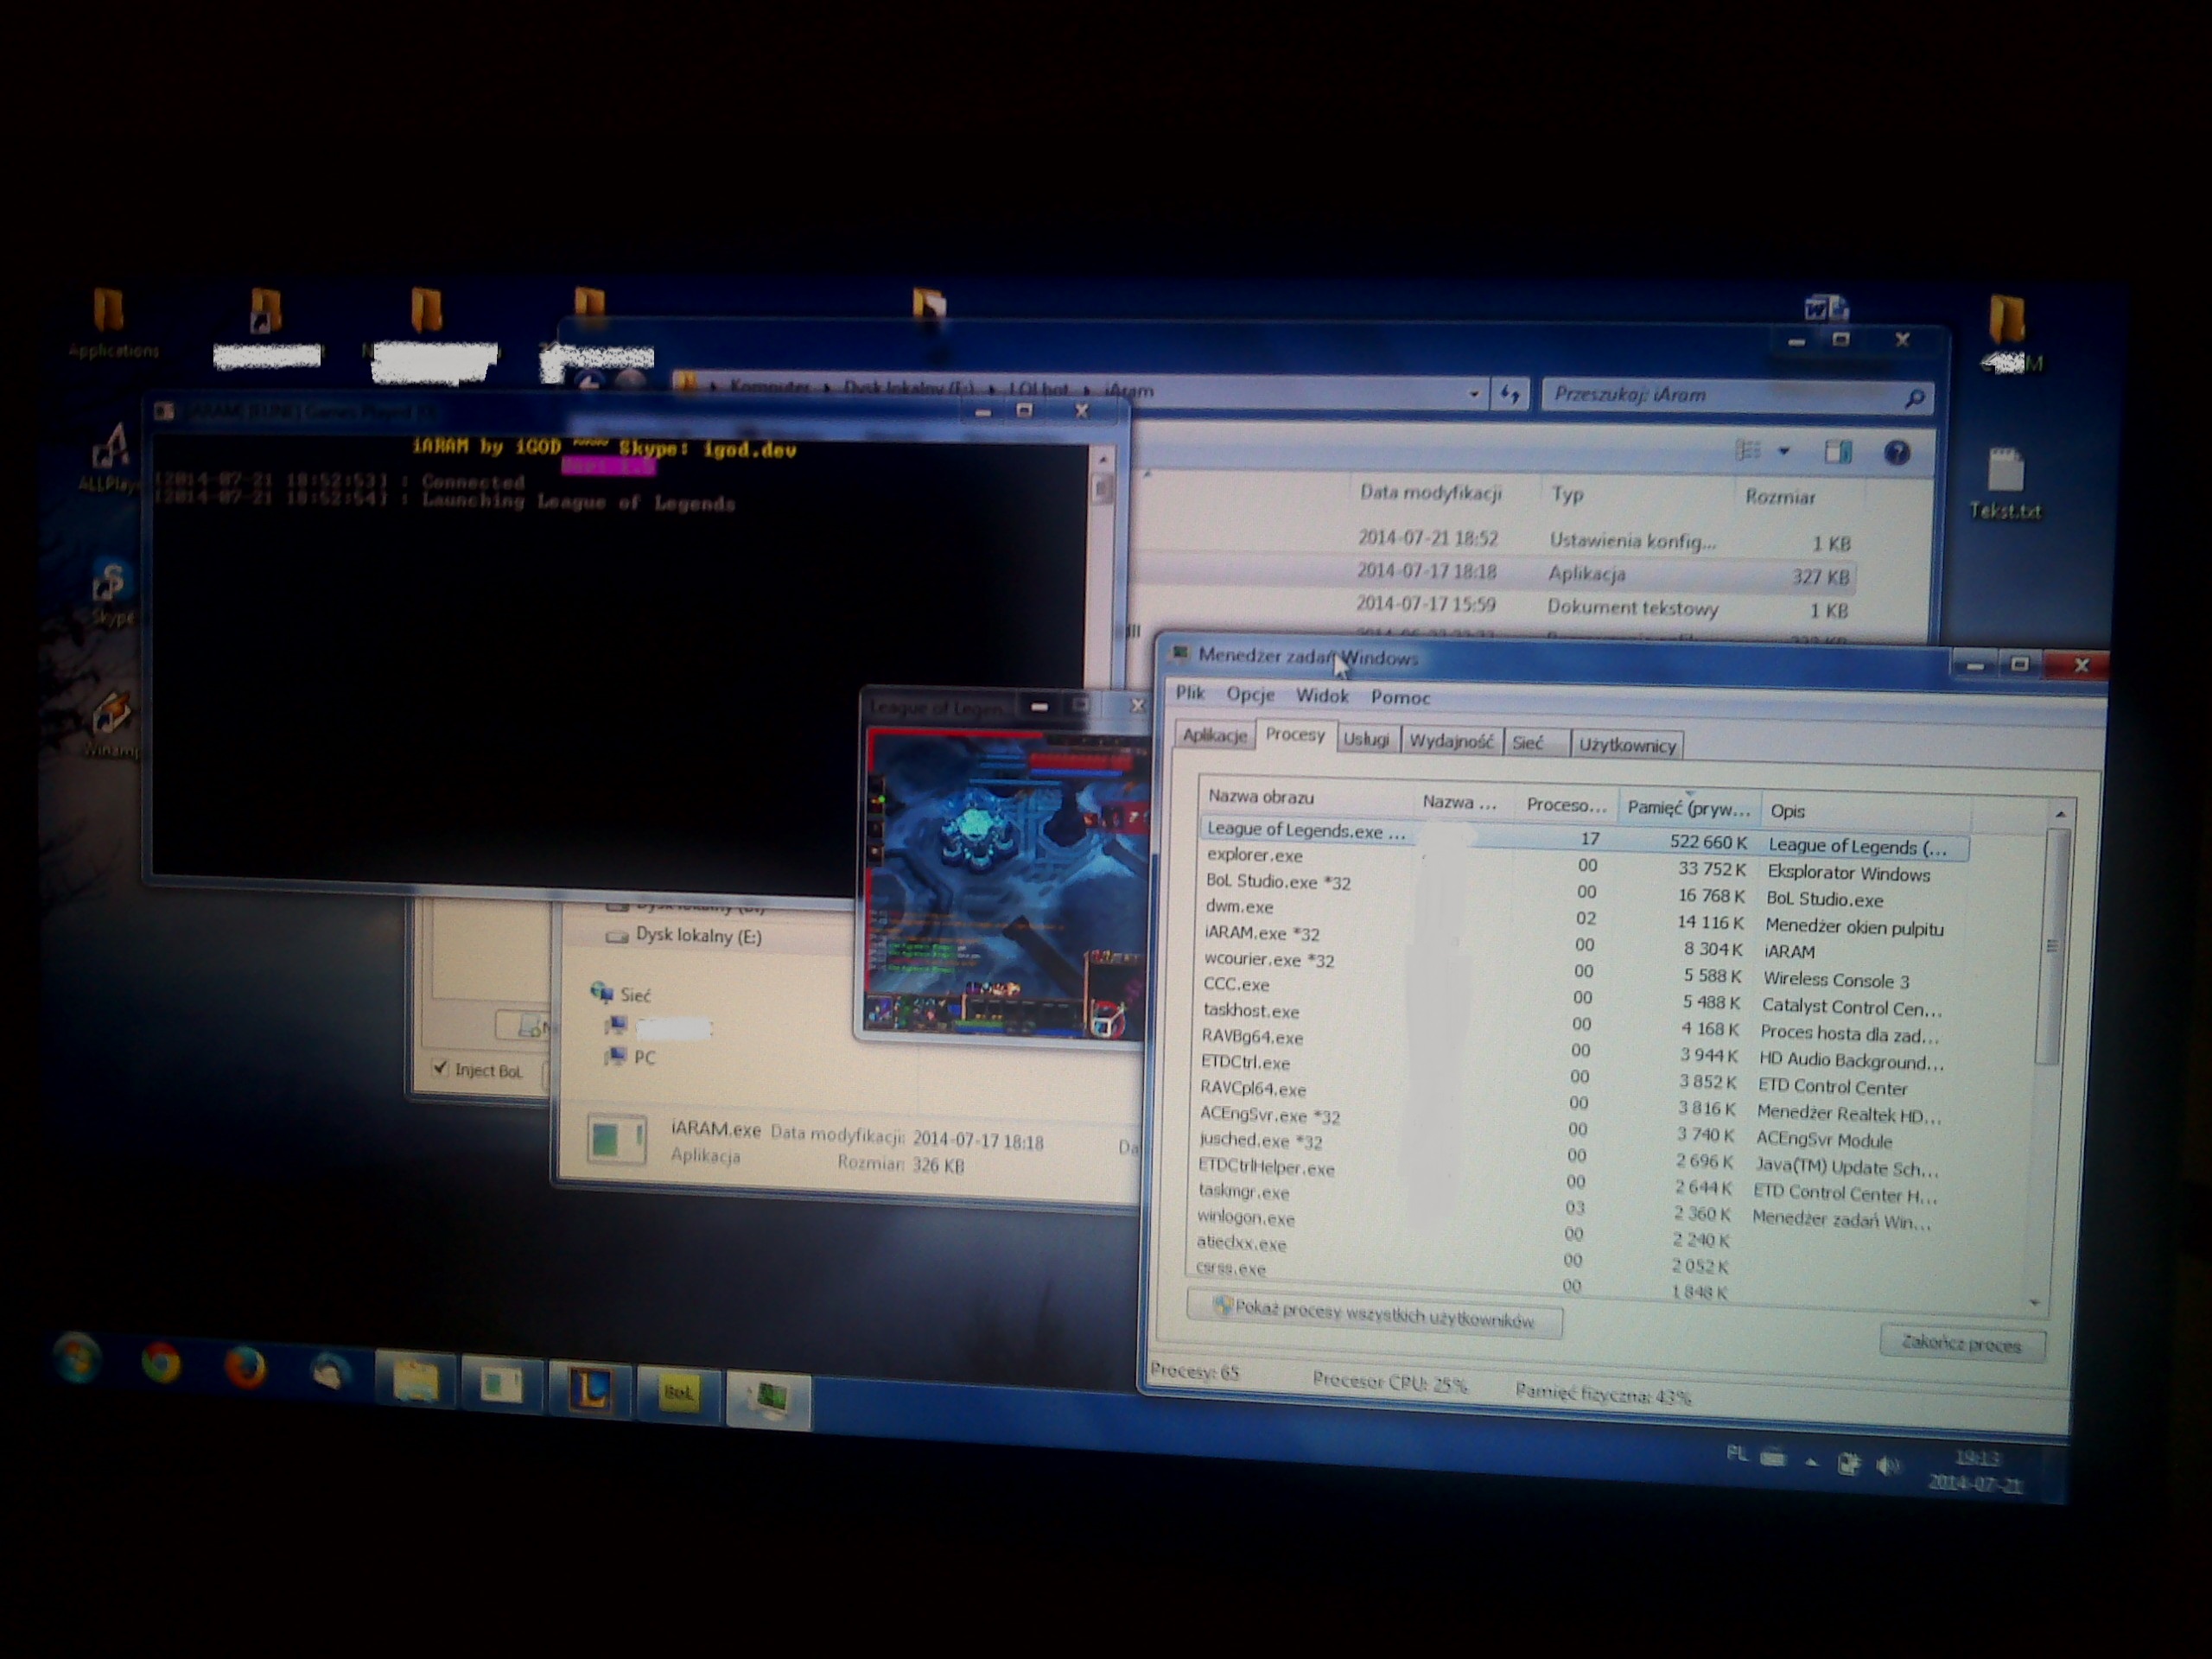The height and width of the screenshot is (1659, 2212).
Task: Click the search magnifier in Explorer search box
Action: (1914, 399)
